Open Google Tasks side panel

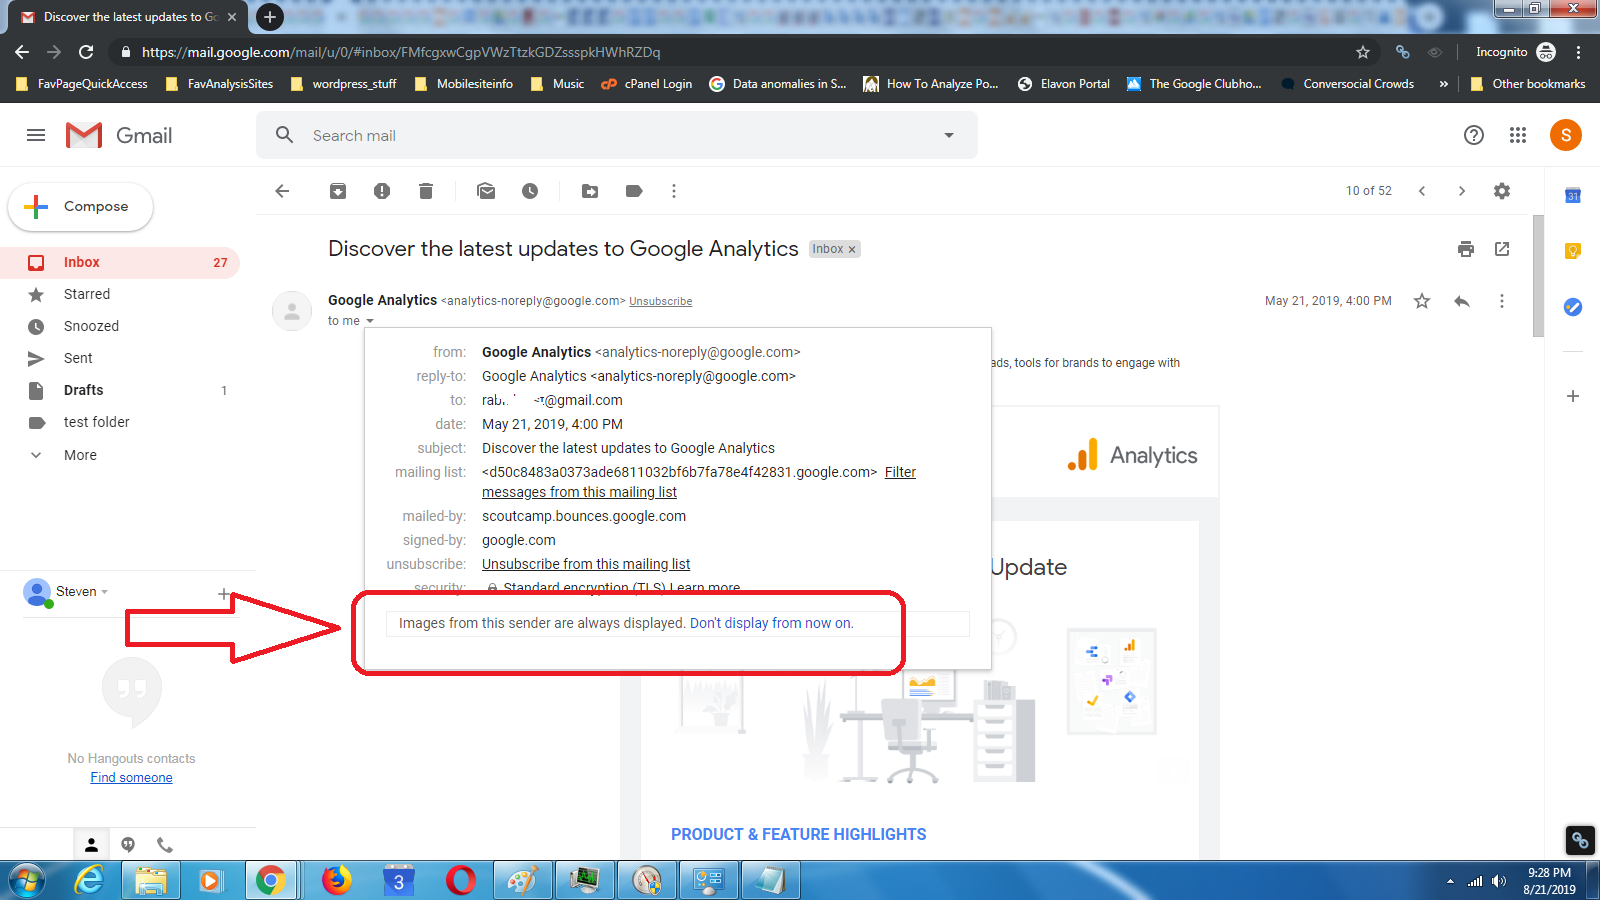coord(1573,307)
